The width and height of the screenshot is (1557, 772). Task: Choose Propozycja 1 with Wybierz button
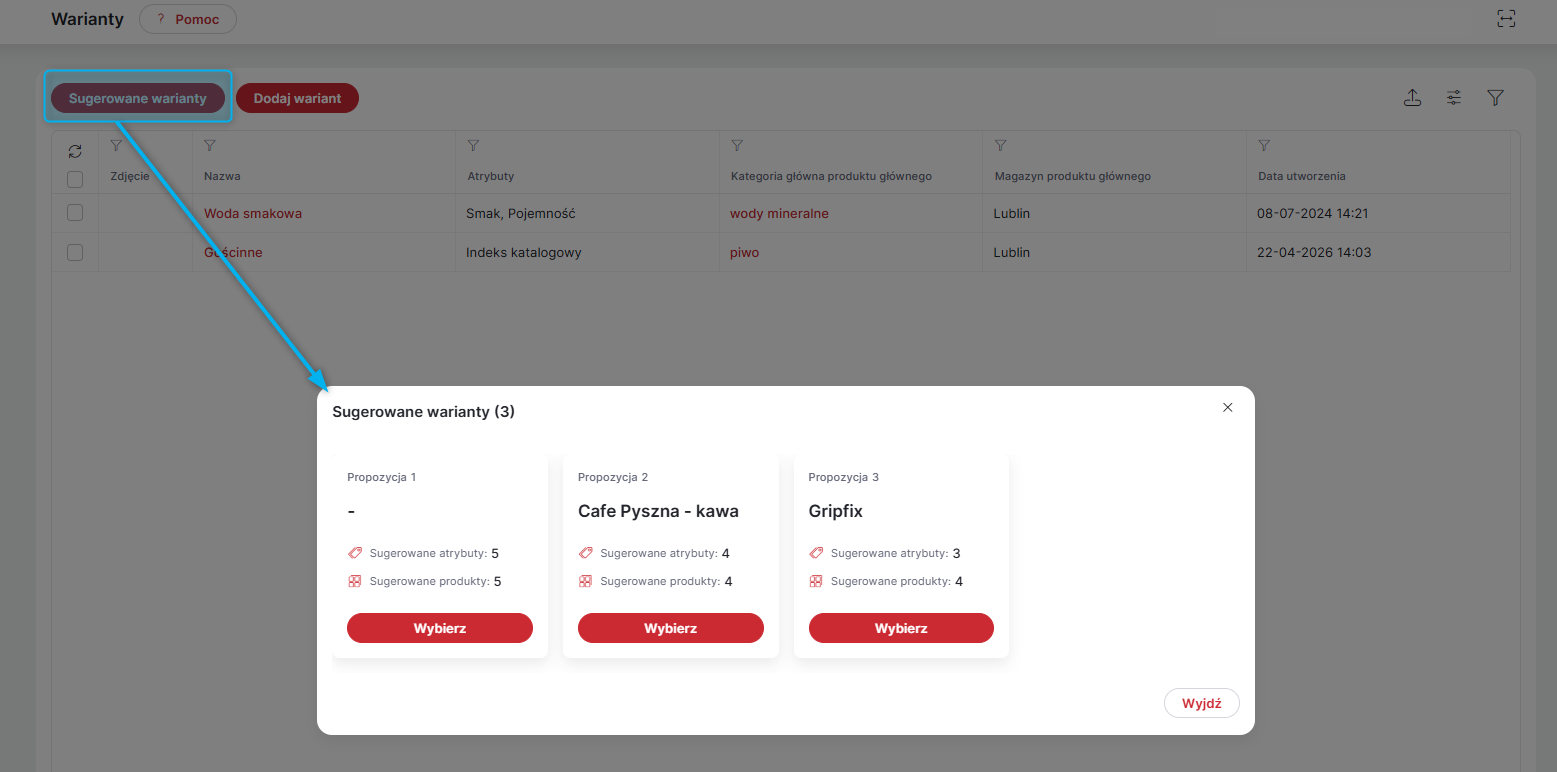440,628
